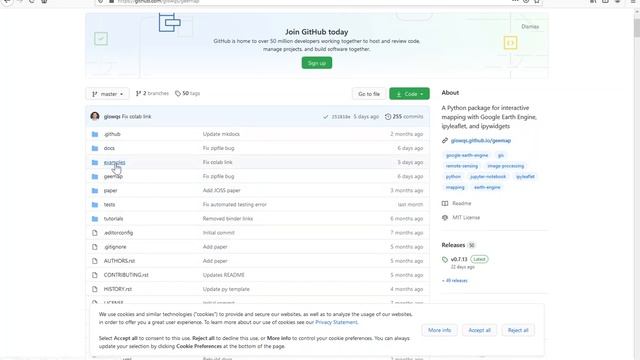Click the 2 months ago timestamp for .github
This screenshot has height=360, width=640.
[x=407, y=134]
